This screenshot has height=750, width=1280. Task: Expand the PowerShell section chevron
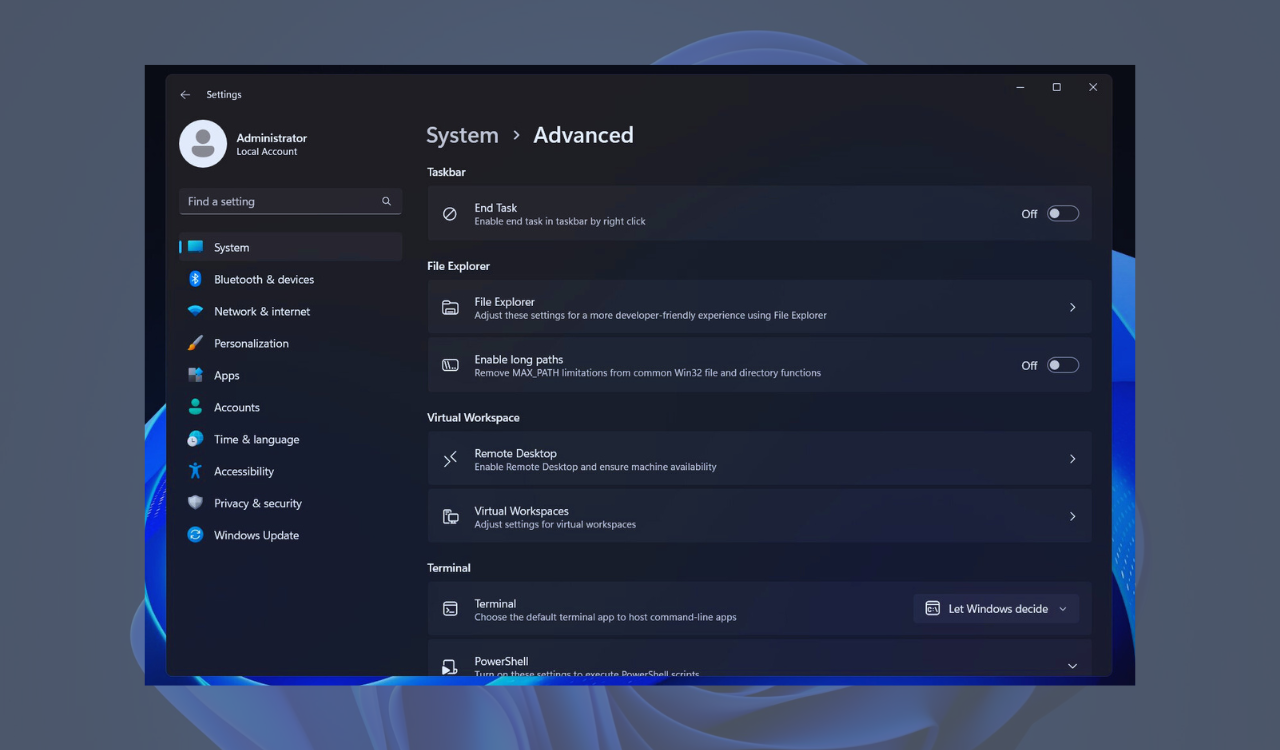[1072, 666]
